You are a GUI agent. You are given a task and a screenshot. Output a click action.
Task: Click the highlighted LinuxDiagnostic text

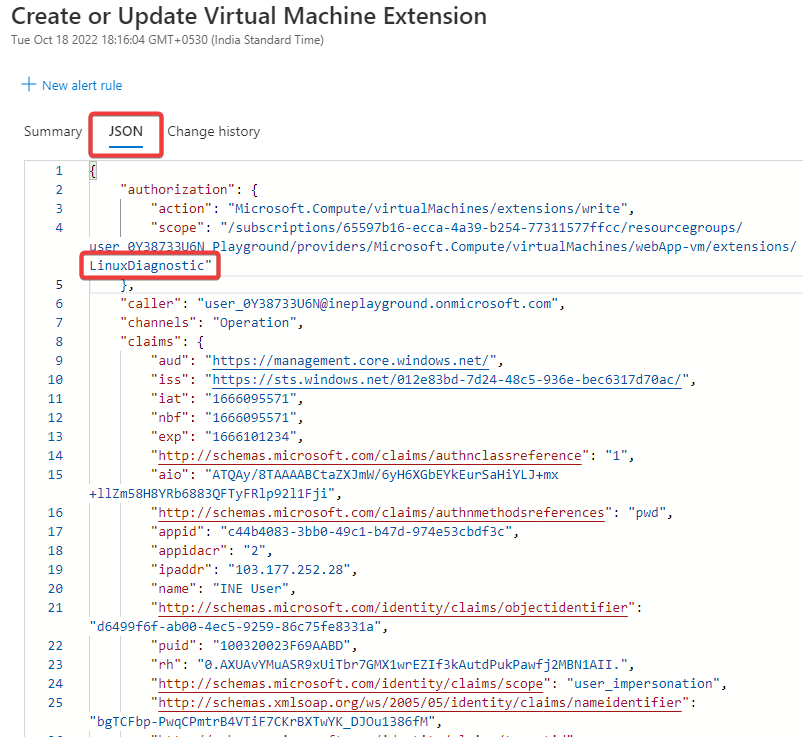point(150,266)
